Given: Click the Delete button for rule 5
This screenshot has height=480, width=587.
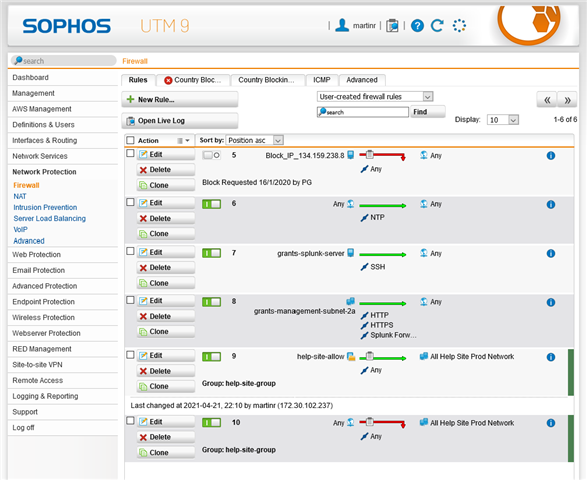Looking at the screenshot, I should (165, 170).
